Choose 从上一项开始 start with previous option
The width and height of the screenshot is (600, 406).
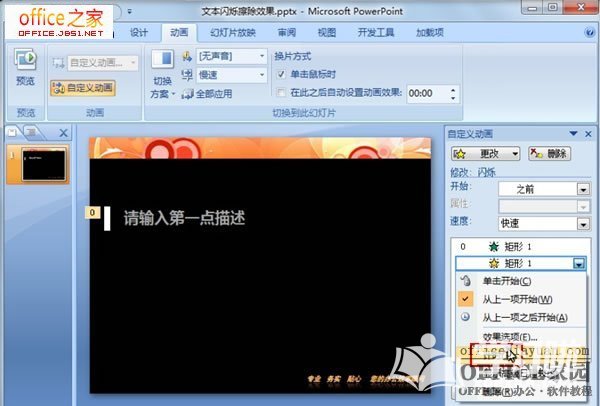[516, 299]
